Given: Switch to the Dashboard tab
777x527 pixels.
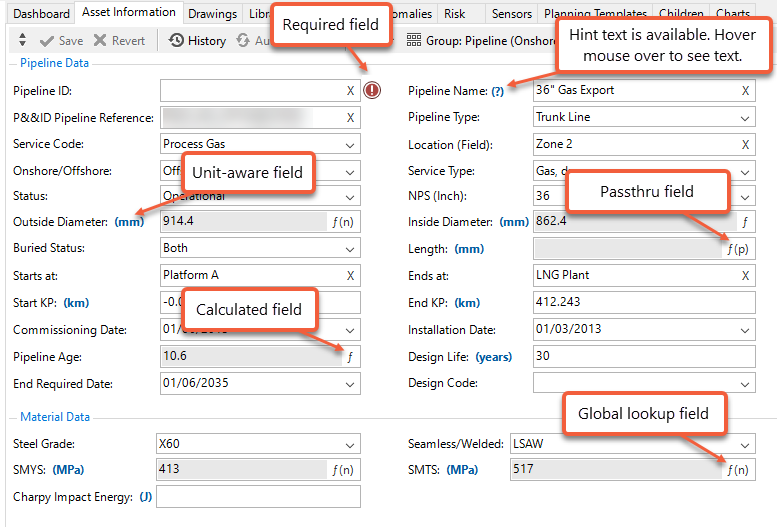Looking at the screenshot, I should pos(40,14).
